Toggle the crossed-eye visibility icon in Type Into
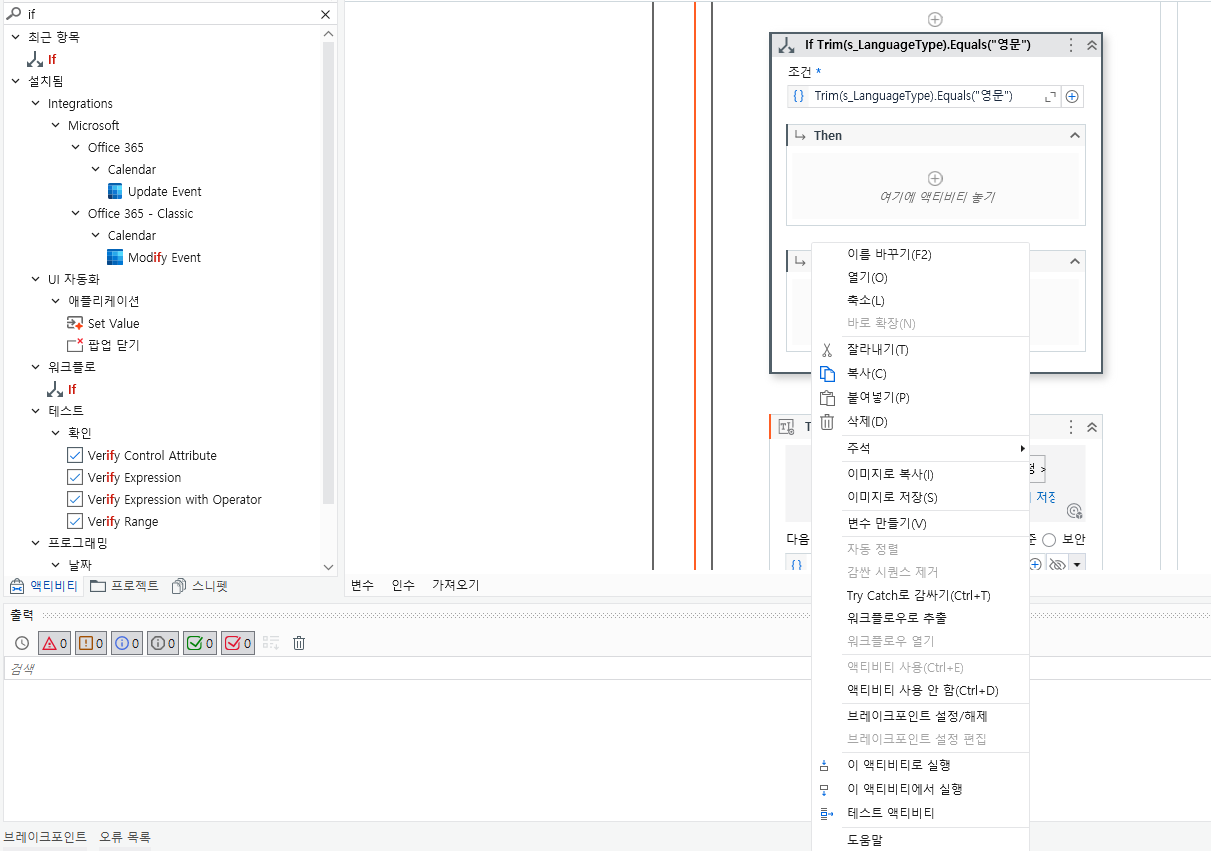The width and height of the screenshot is (1211, 851). pos(1057,564)
